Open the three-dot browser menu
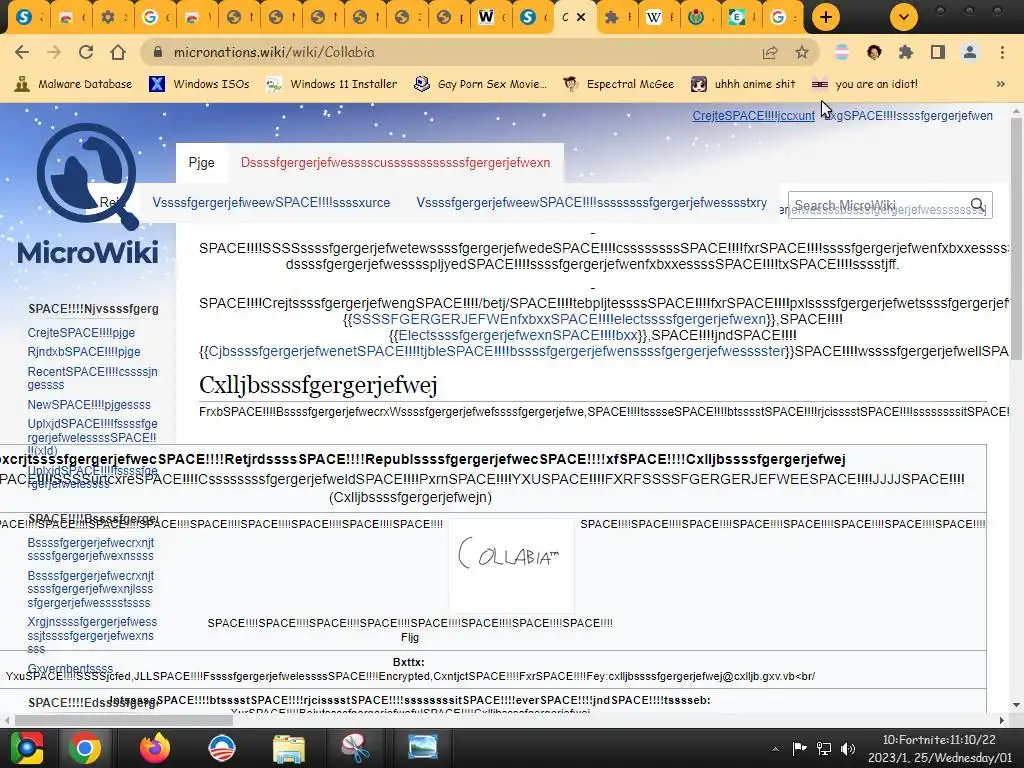This screenshot has height=768, width=1024. click(1002, 52)
